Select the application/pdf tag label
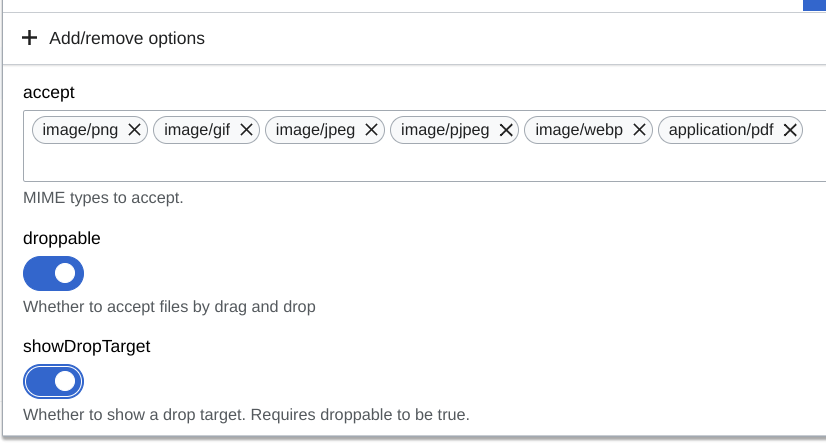Image resolution: width=826 pixels, height=444 pixels. pyautogui.click(x=721, y=130)
